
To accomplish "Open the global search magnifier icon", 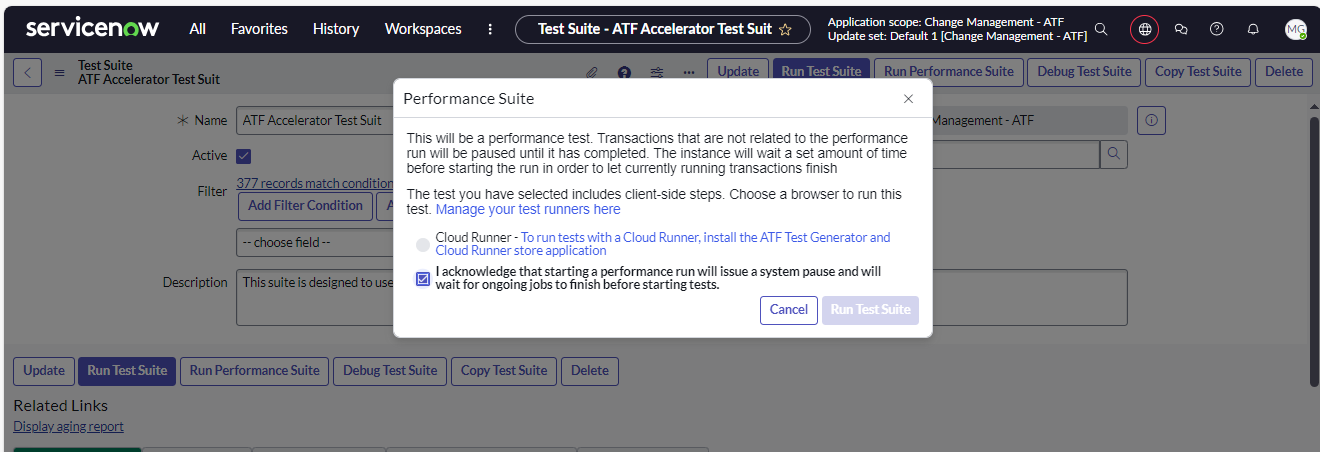I will point(1101,29).
